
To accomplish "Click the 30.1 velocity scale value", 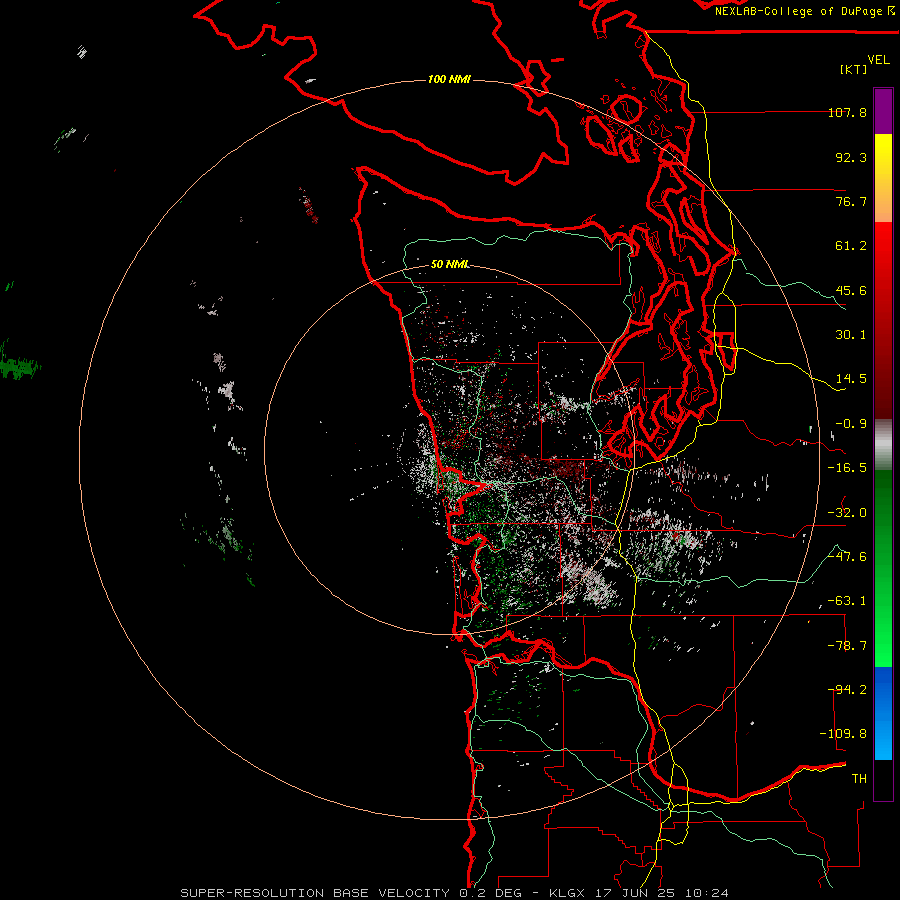I will 851,335.
